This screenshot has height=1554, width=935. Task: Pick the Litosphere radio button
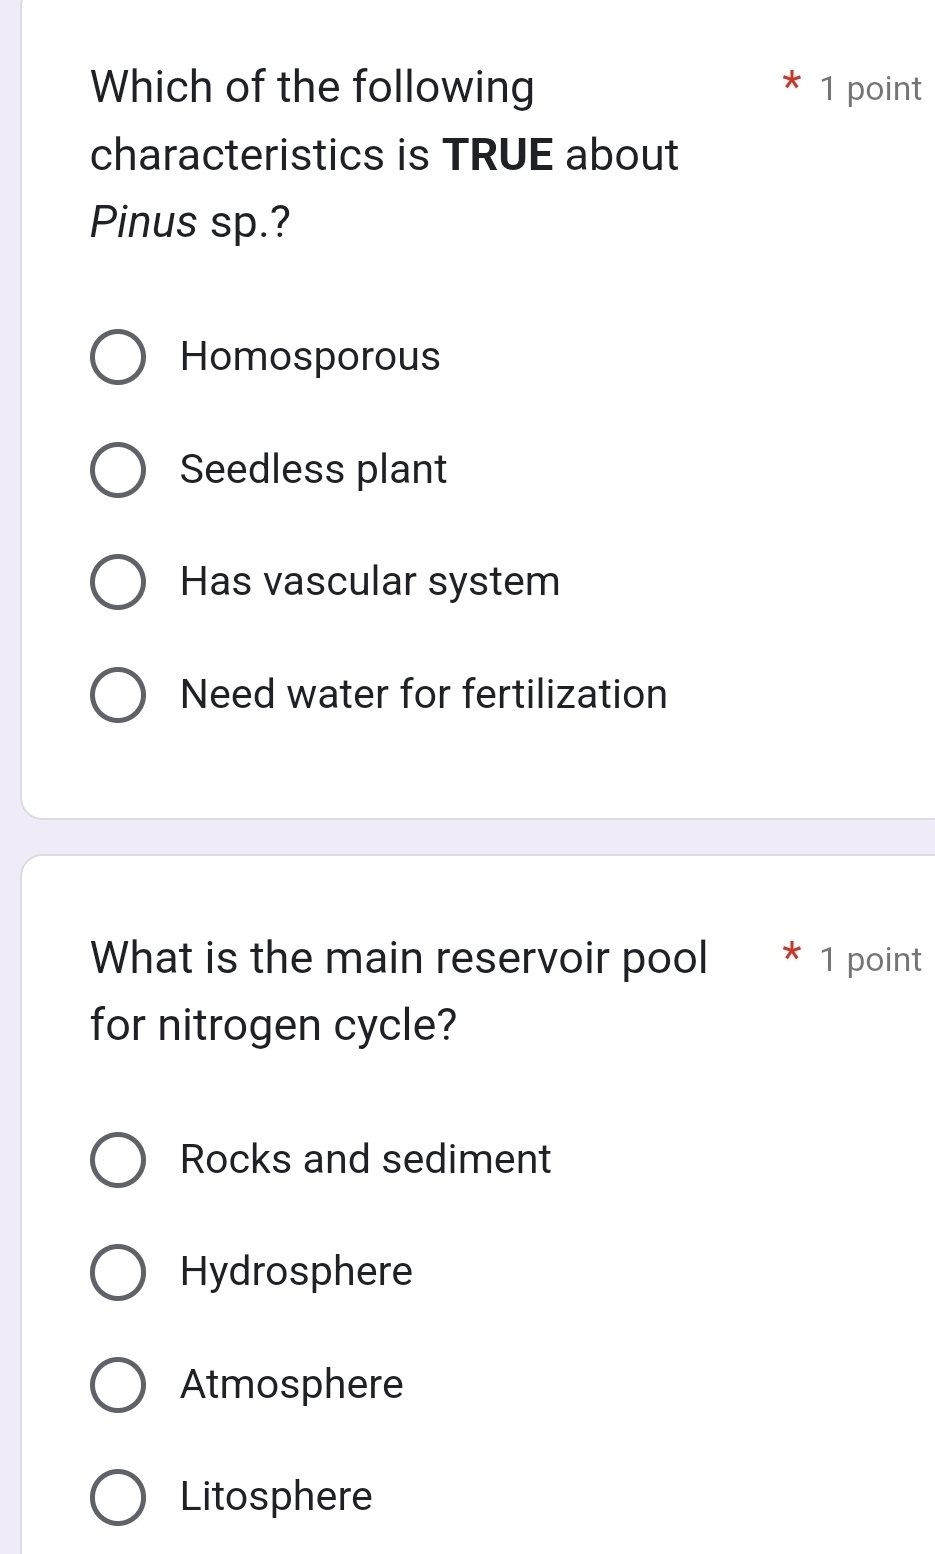tap(117, 1497)
